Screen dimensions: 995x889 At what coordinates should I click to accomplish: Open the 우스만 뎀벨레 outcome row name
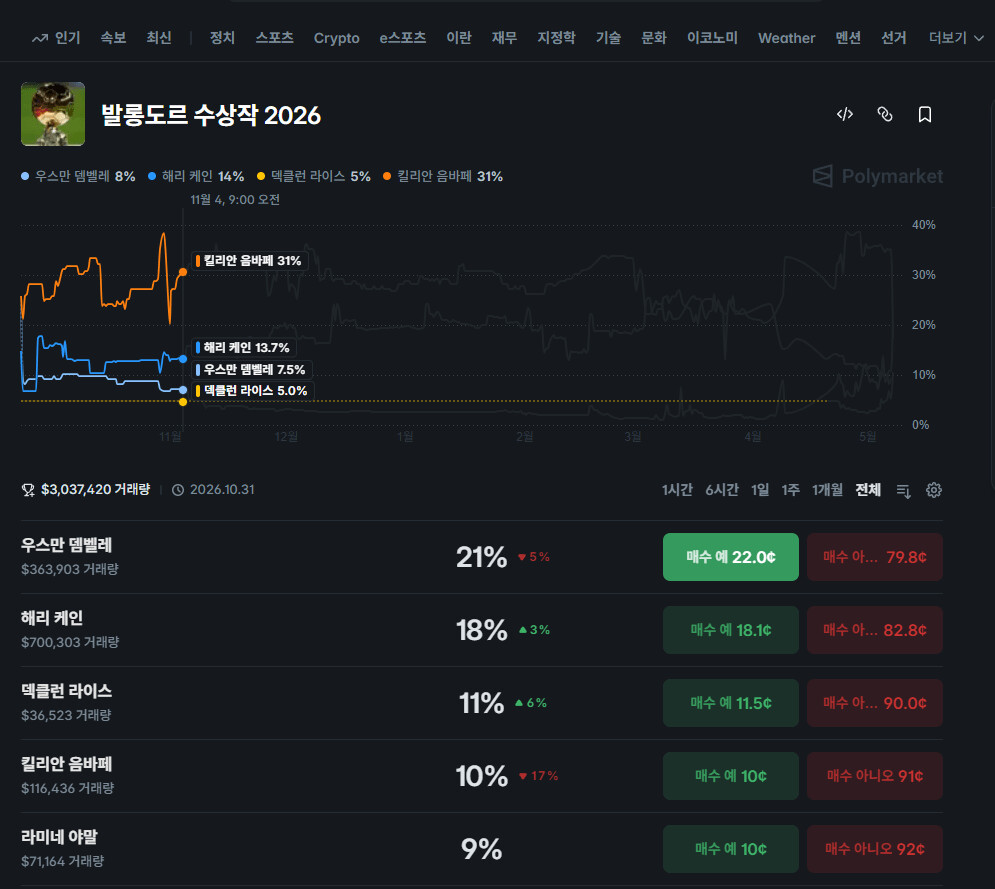pyautogui.click(x=66, y=545)
